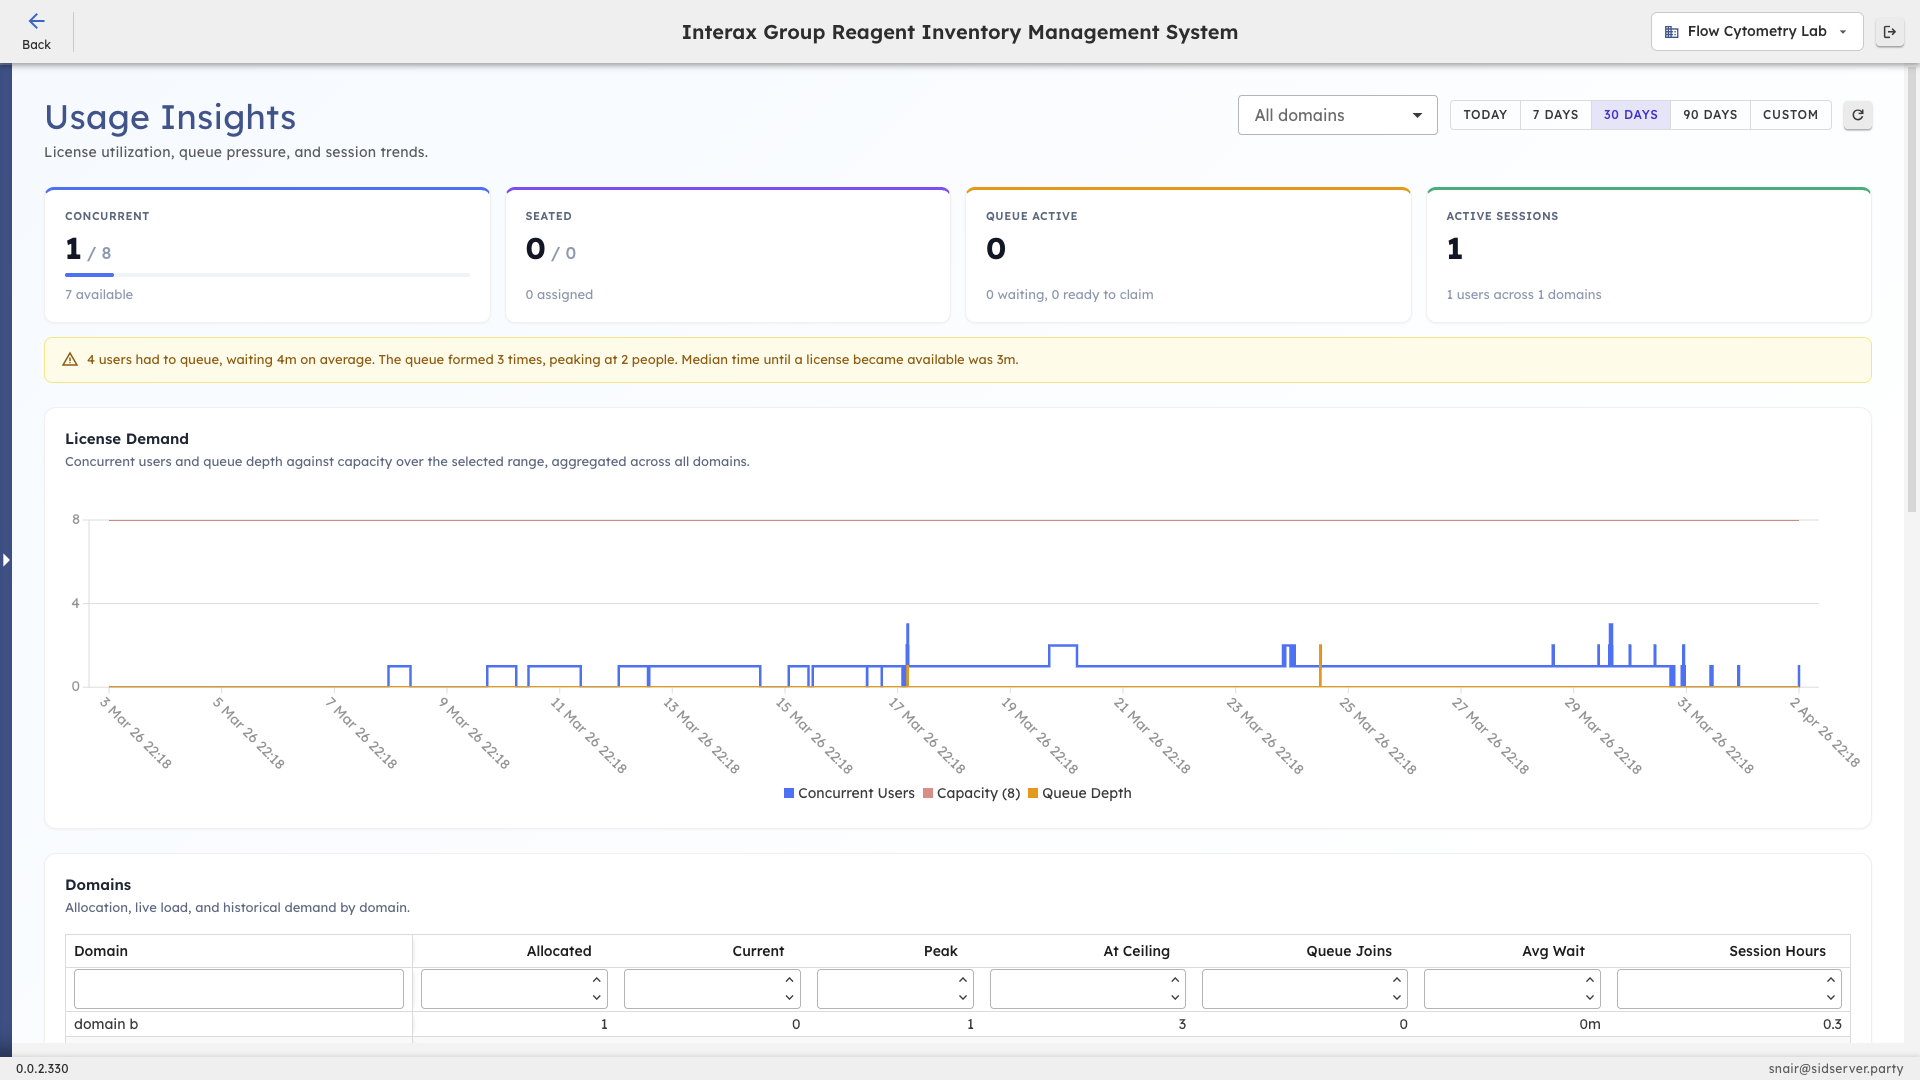
Task: Increment the Allocated column filter stepper
Action: point(596,980)
